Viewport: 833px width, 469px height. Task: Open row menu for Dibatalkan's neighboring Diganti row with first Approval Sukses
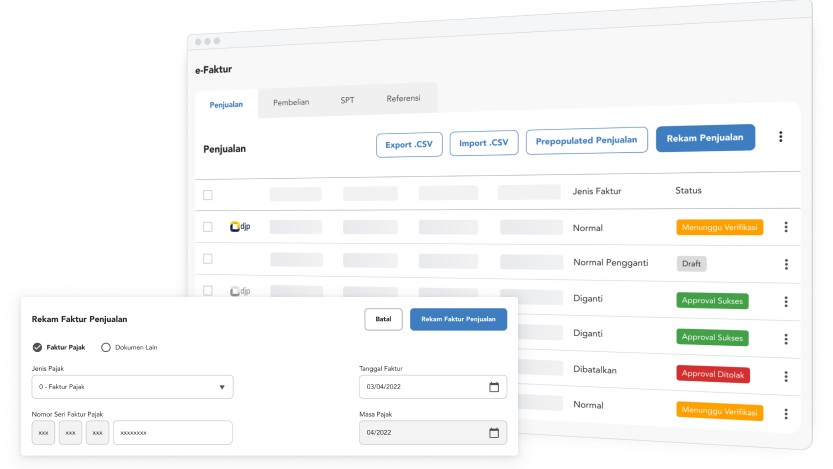[786, 301]
